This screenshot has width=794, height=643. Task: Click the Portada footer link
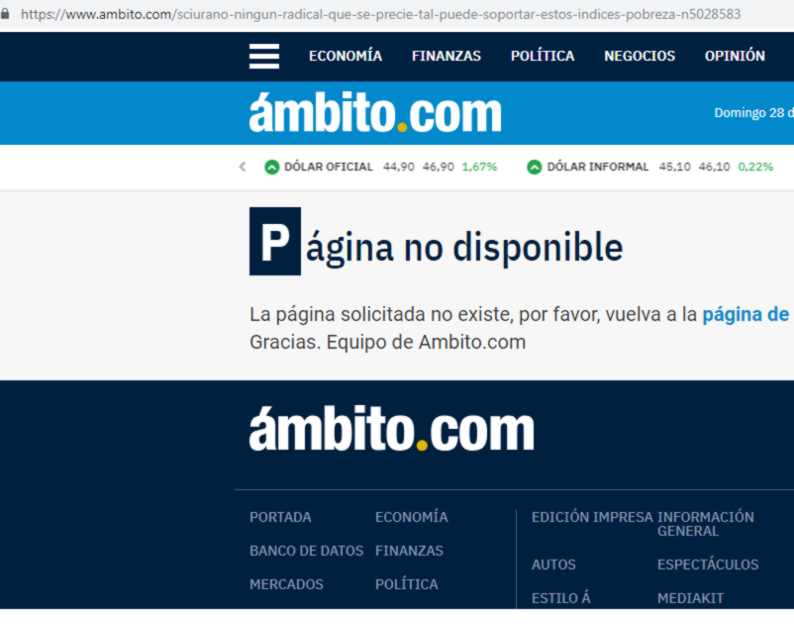point(280,517)
